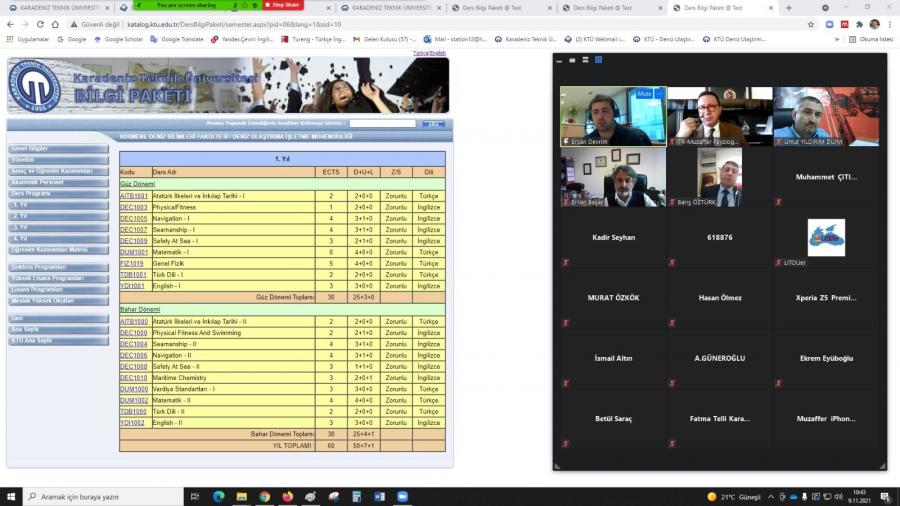
Task: Click Windows taskbar search box
Action: pyautogui.click(x=112, y=496)
